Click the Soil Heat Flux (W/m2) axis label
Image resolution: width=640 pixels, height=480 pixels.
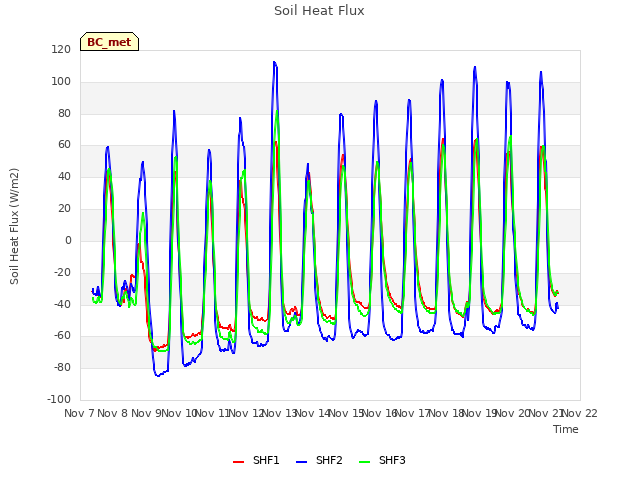14,226
